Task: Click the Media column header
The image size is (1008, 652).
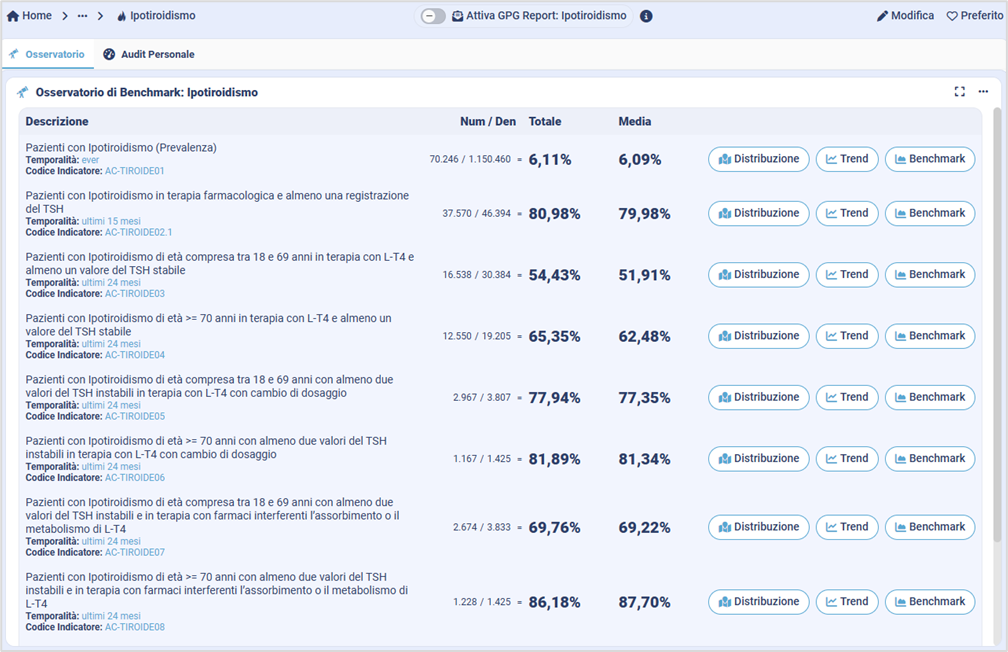Action: pyautogui.click(x=634, y=122)
